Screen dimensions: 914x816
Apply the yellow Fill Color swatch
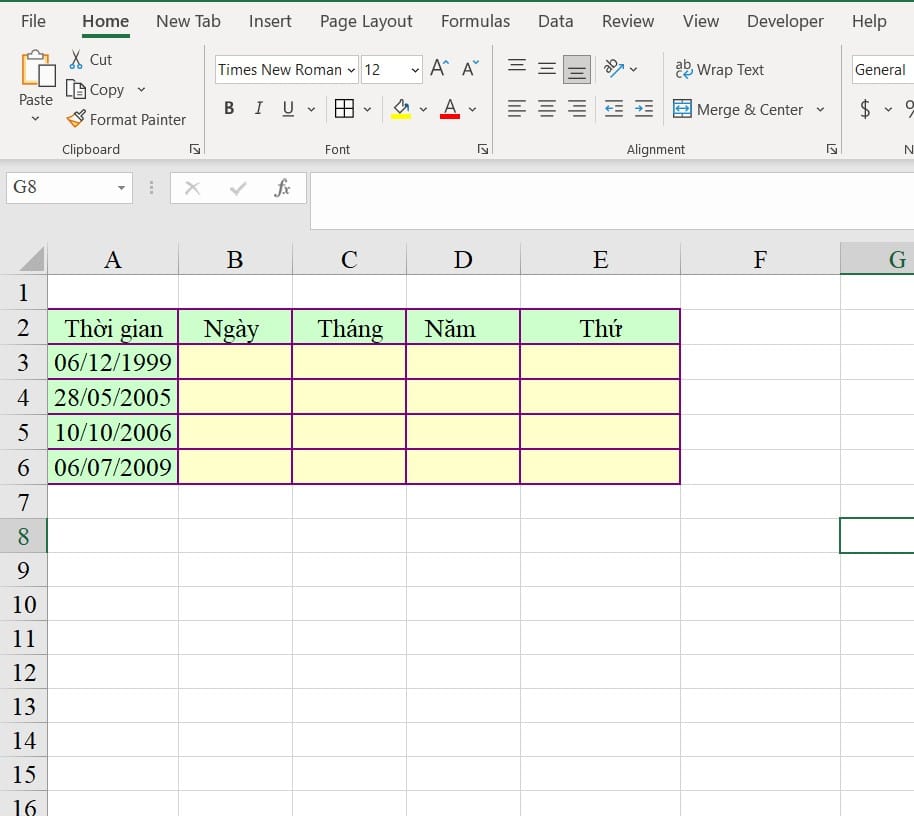coord(401,109)
